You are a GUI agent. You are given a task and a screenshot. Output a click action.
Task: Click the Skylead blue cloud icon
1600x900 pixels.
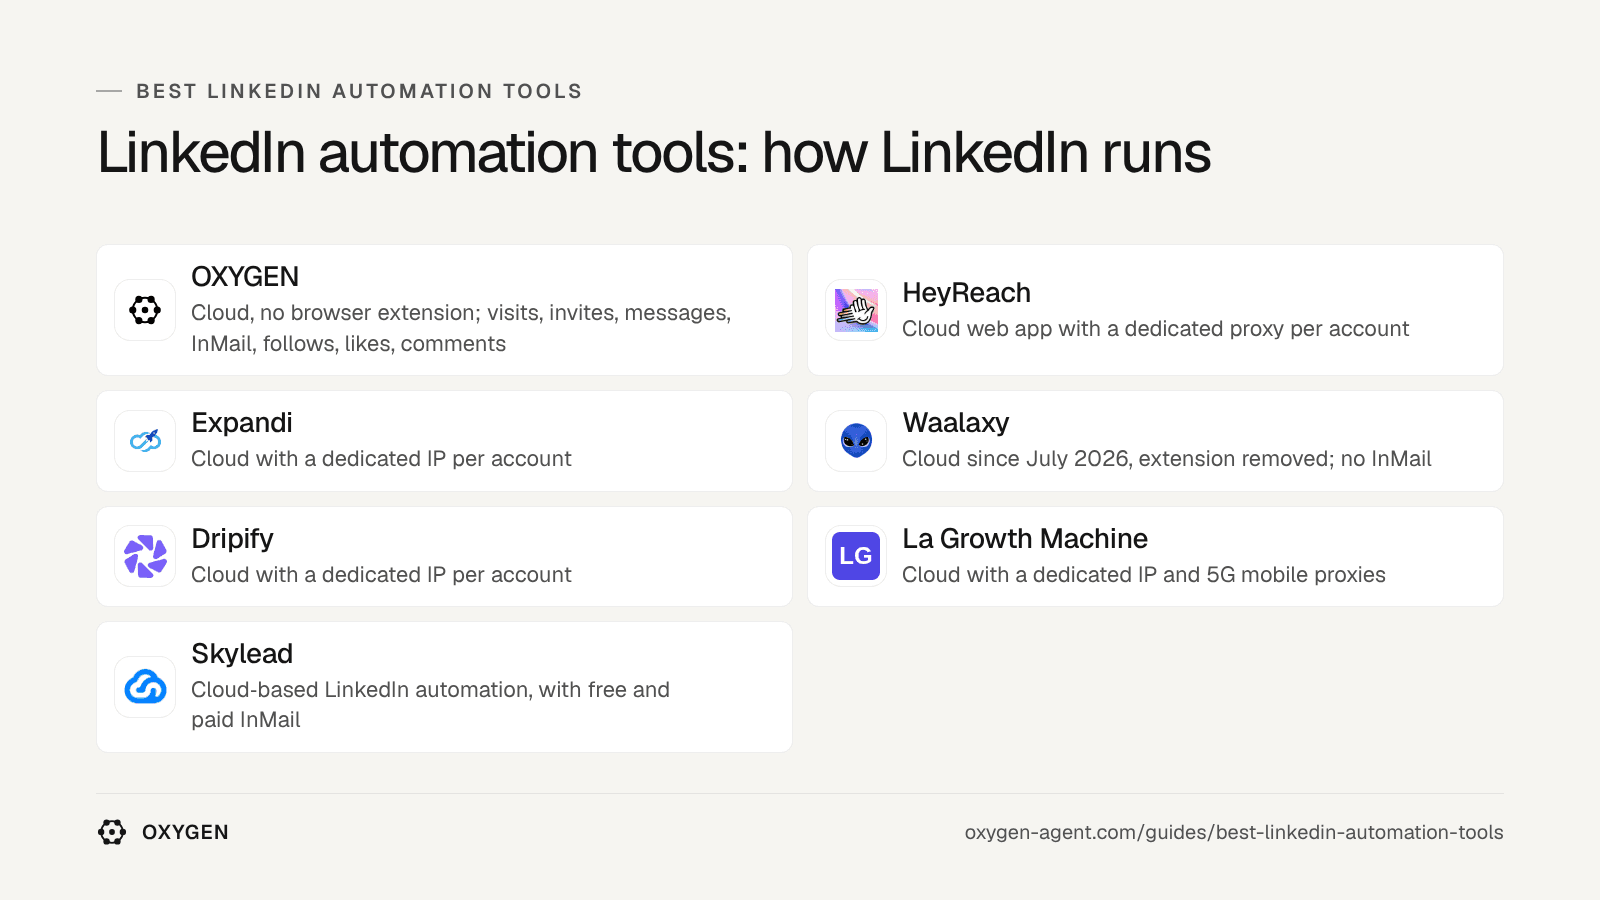pos(145,687)
